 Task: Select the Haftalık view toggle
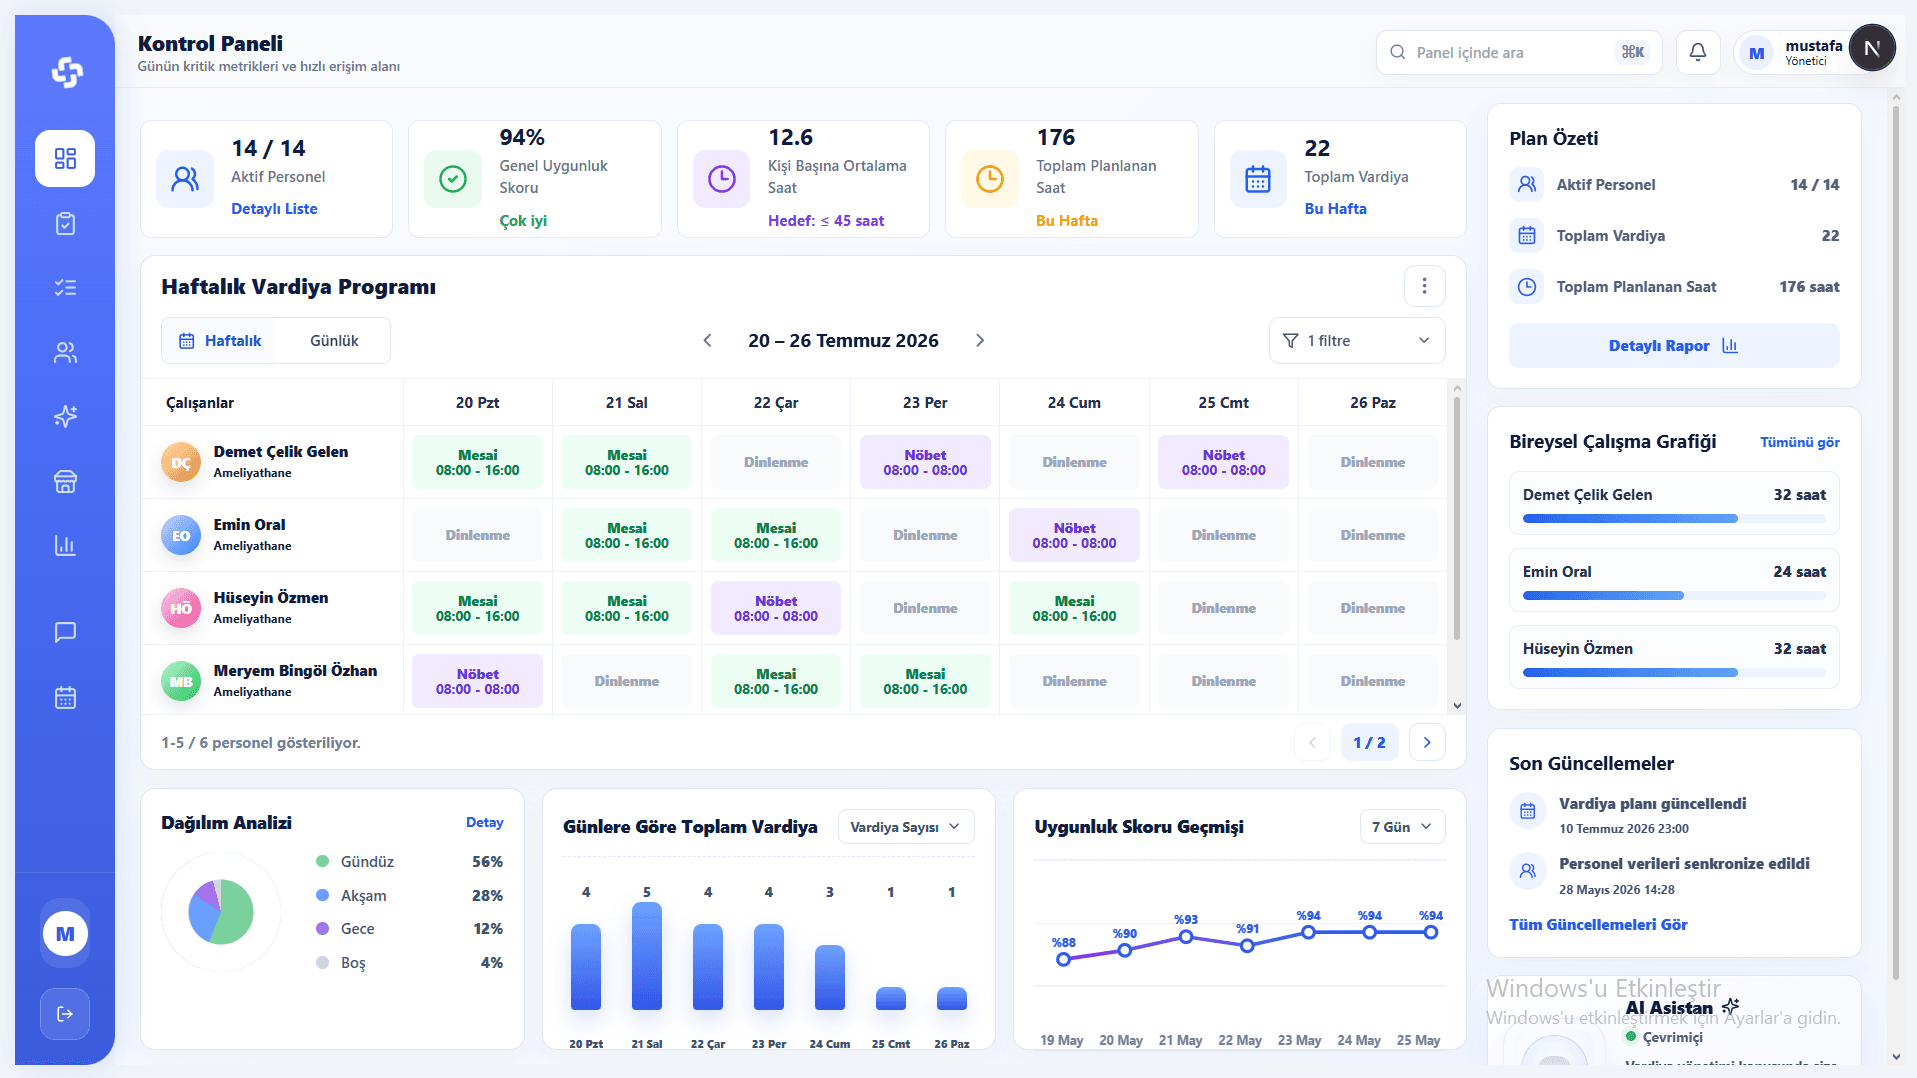(220, 341)
